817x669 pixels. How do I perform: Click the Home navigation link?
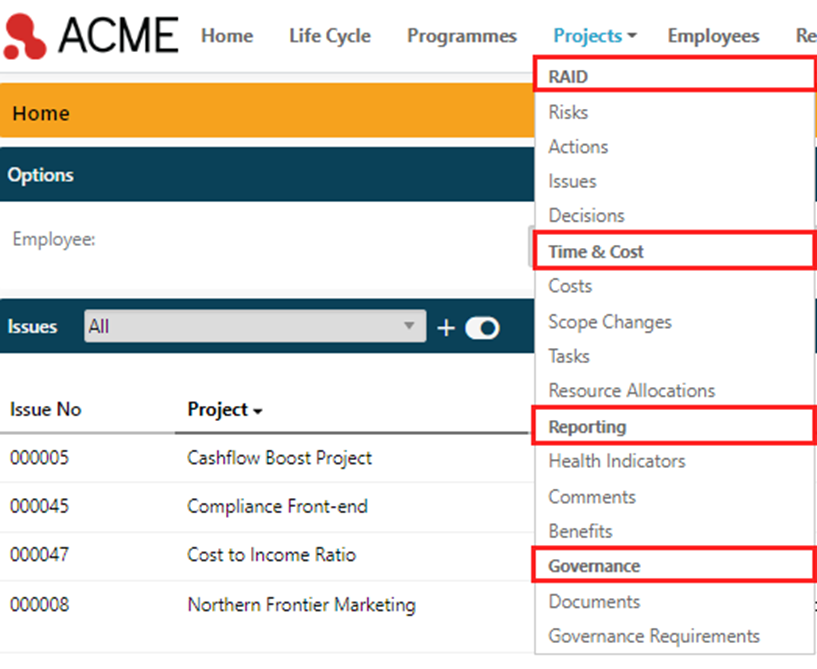click(x=227, y=35)
